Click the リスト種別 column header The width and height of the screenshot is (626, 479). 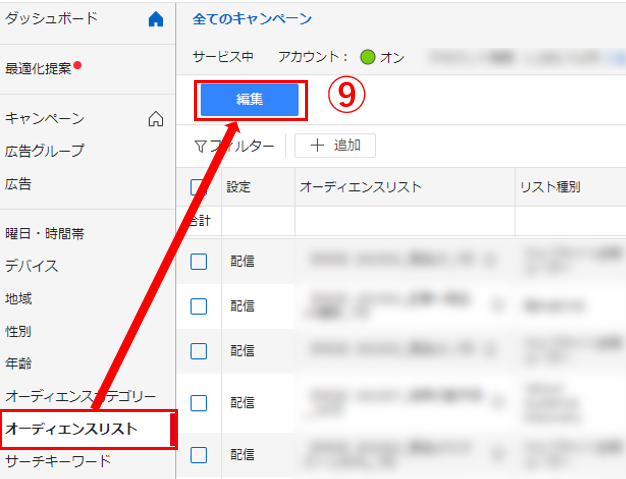[549, 186]
